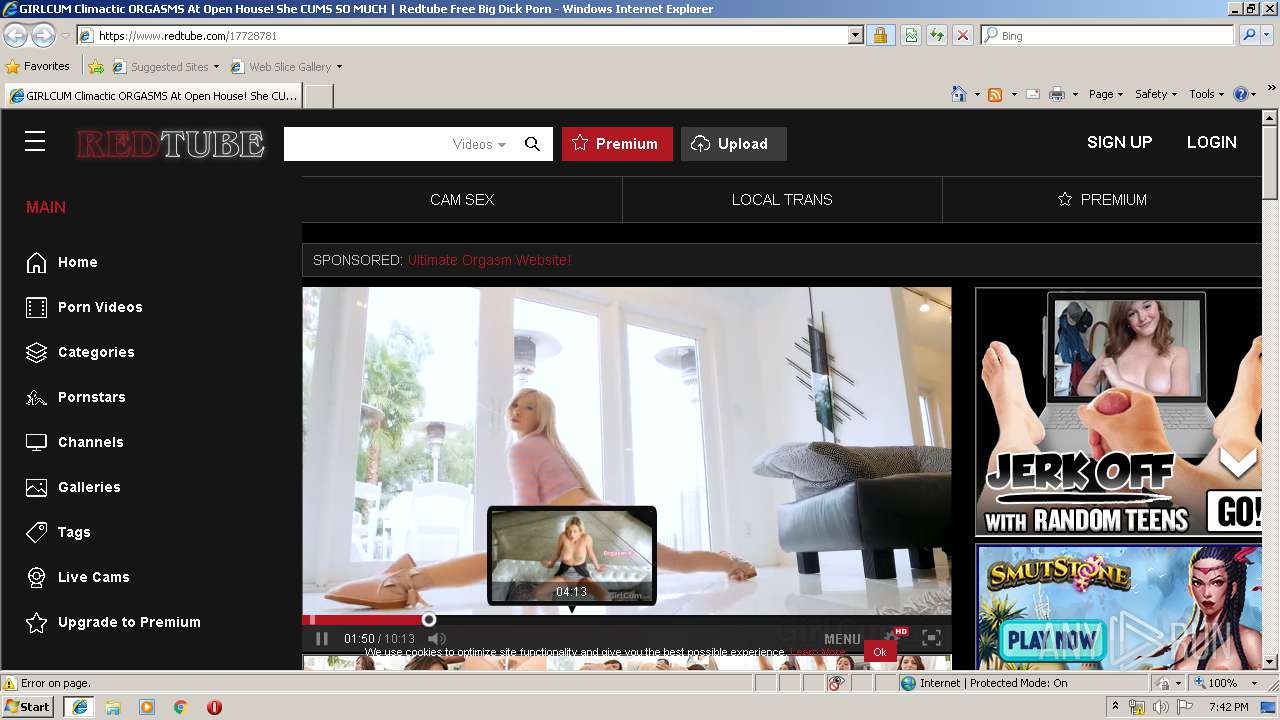The image size is (1280, 720).
Task: Click the search magnifier icon on site
Action: point(532,144)
